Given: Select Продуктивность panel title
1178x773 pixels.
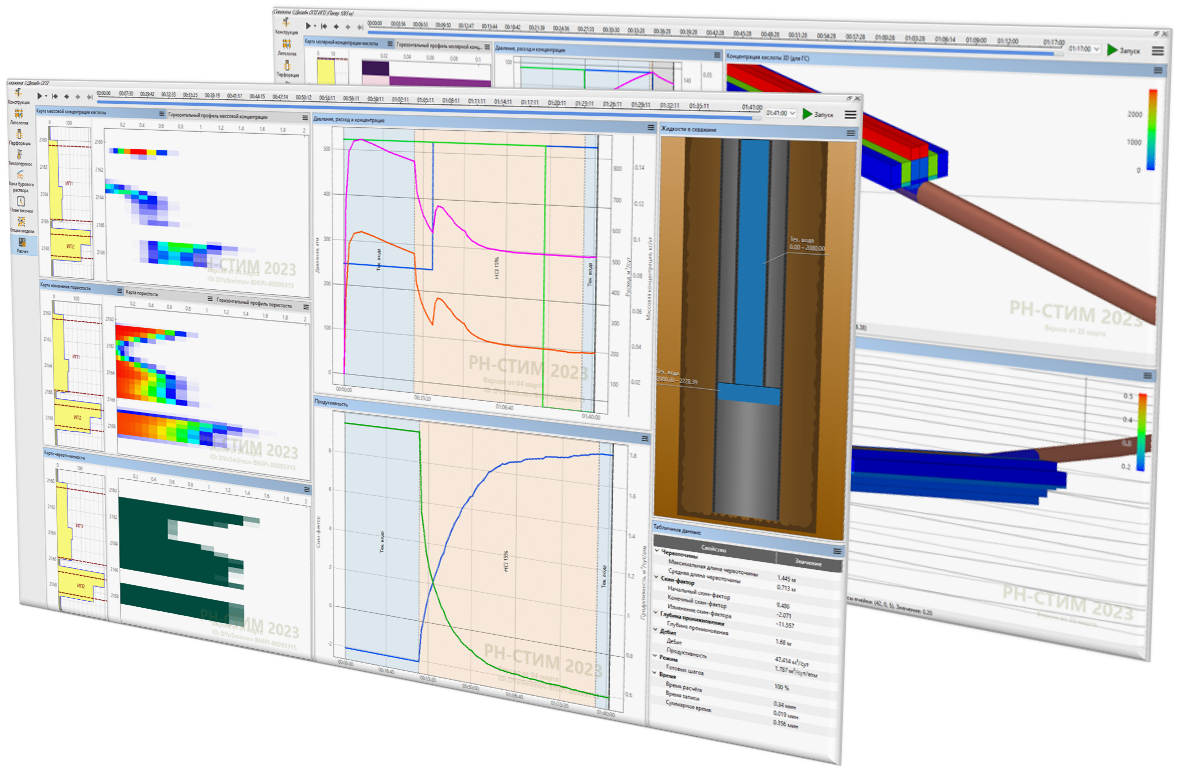Looking at the screenshot, I should (x=332, y=403).
